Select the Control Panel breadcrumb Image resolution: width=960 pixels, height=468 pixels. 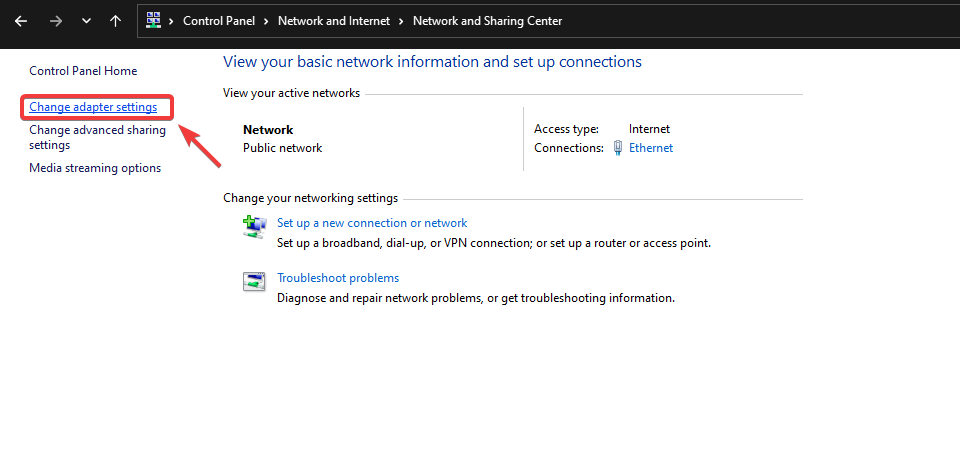pos(219,21)
